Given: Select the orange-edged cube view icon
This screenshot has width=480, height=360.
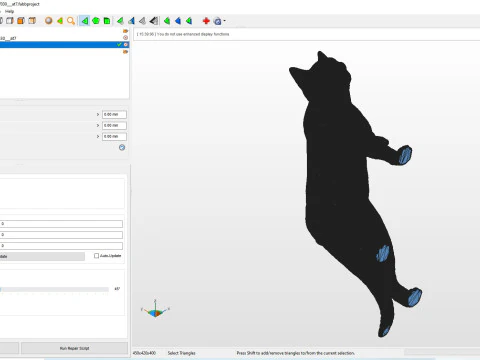Looking at the screenshot, I should click(x=32, y=21).
